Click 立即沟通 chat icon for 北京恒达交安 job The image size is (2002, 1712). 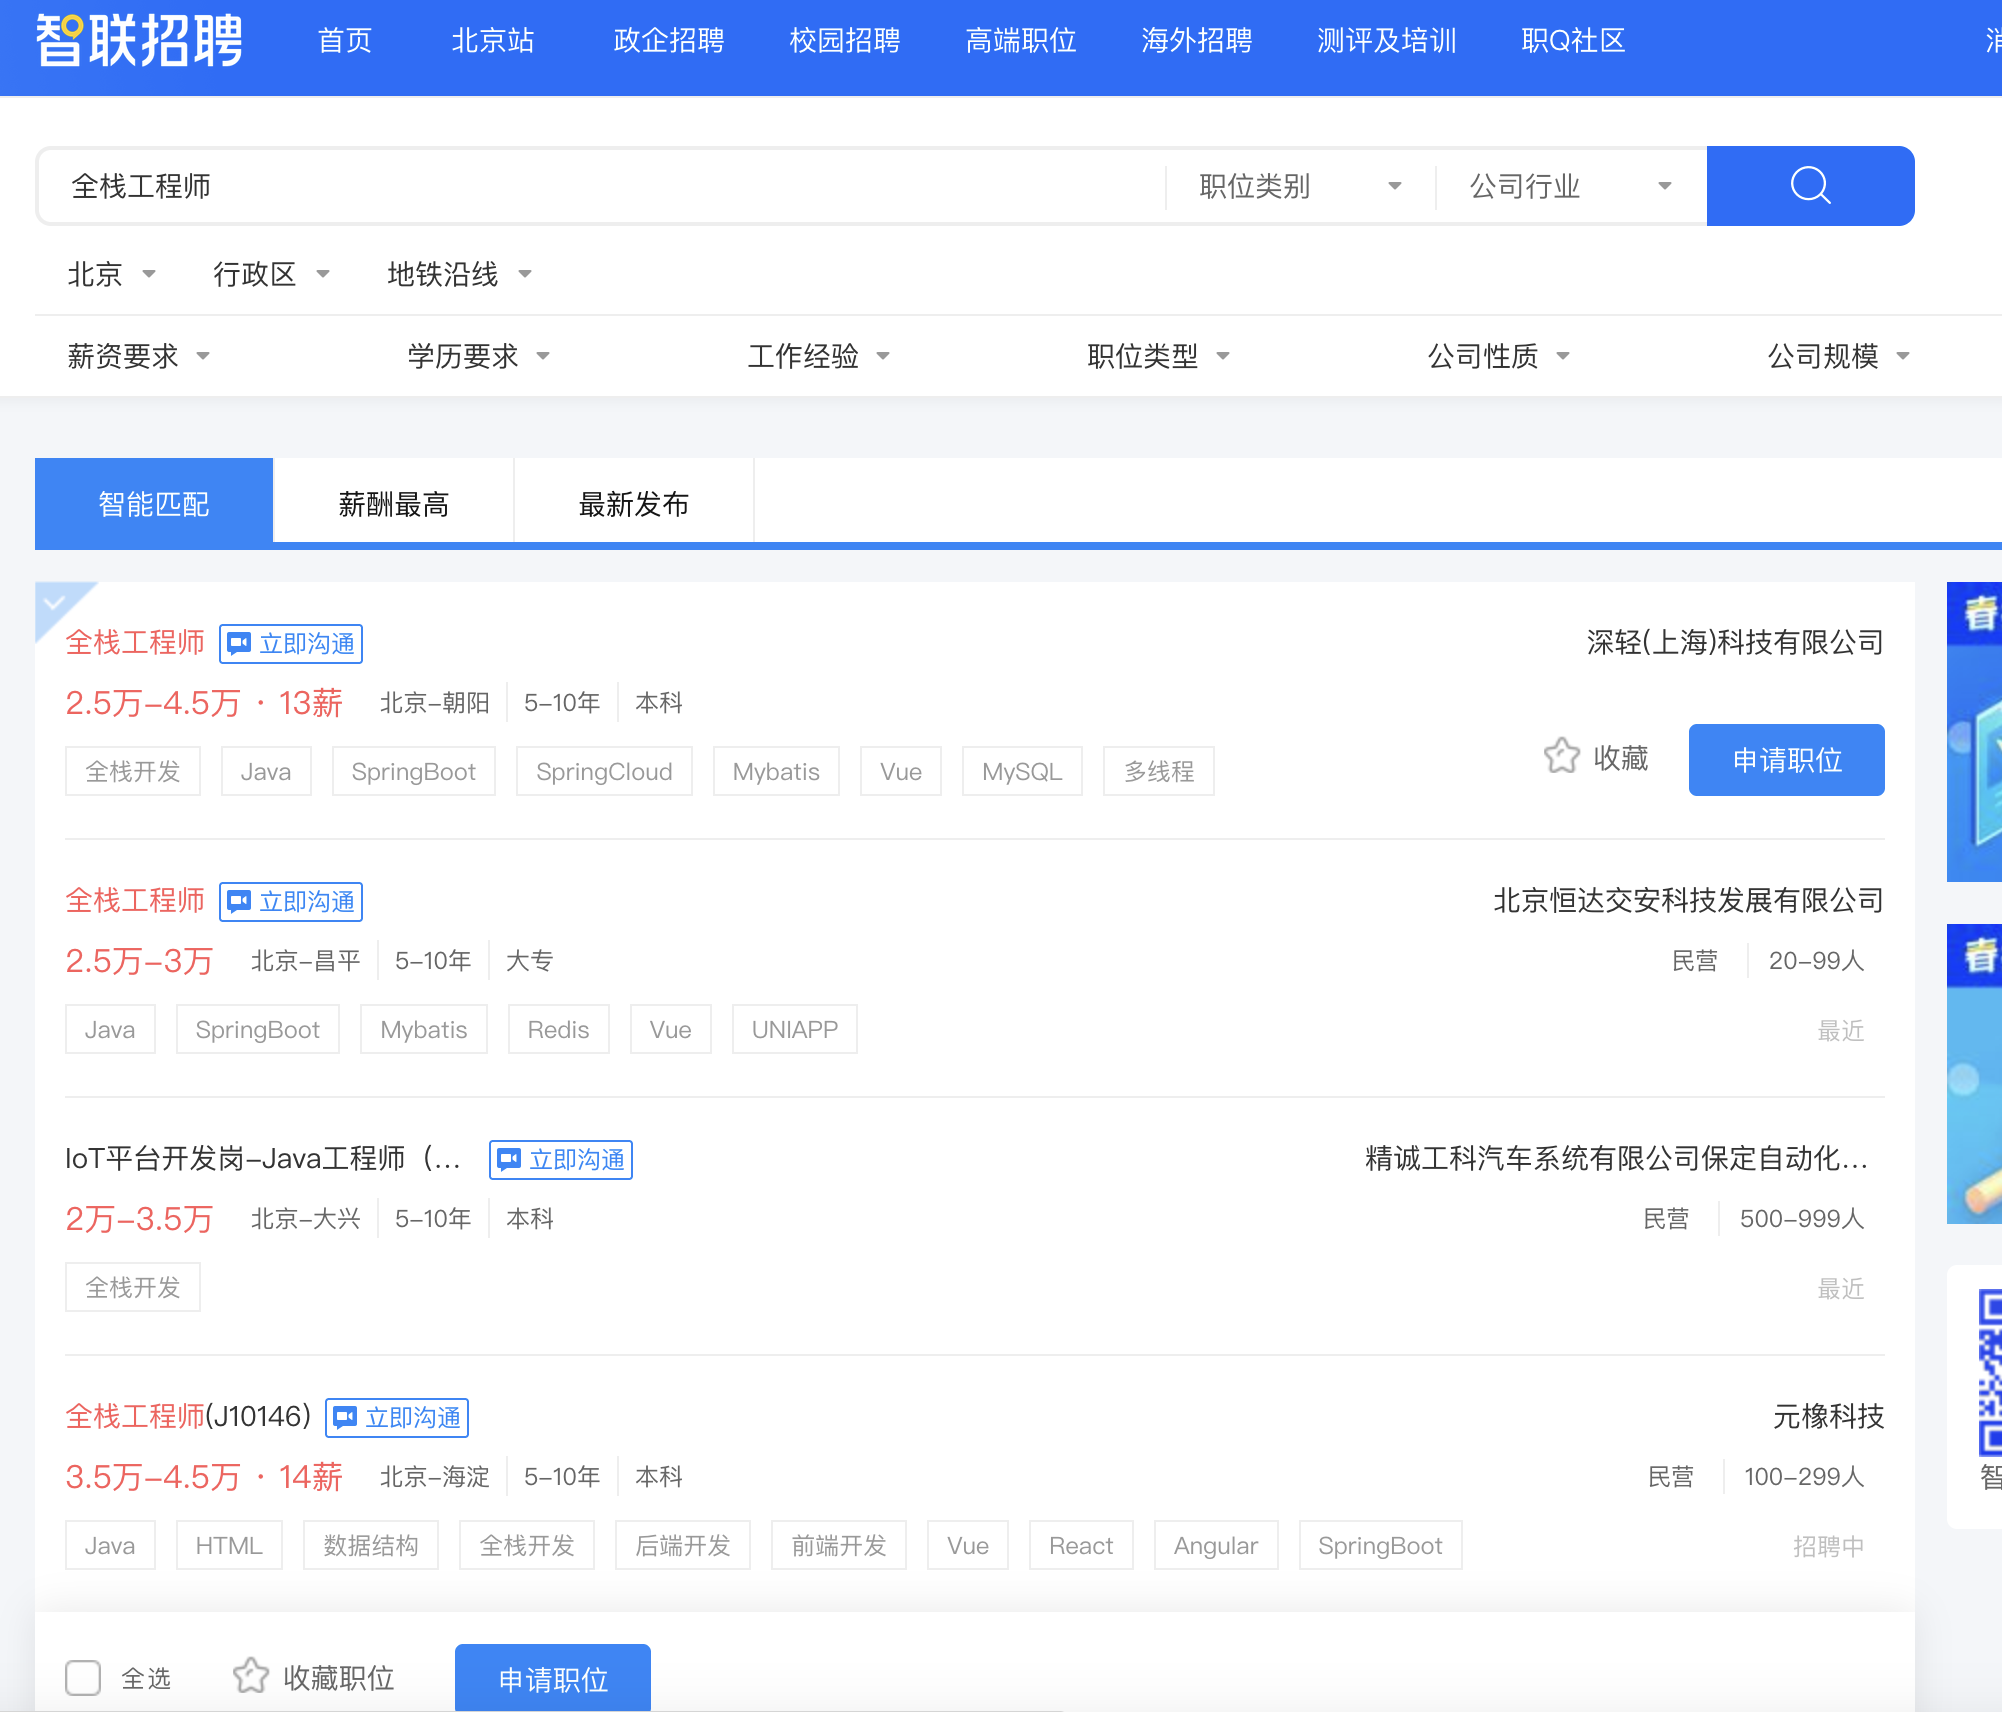pyautogui.click(x=240, y=901)
